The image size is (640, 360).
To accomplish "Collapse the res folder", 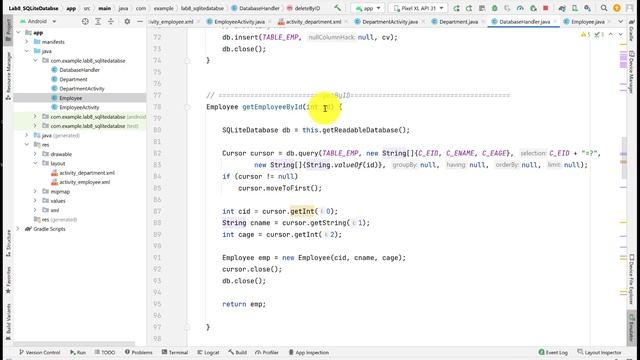I will [27, 144].
